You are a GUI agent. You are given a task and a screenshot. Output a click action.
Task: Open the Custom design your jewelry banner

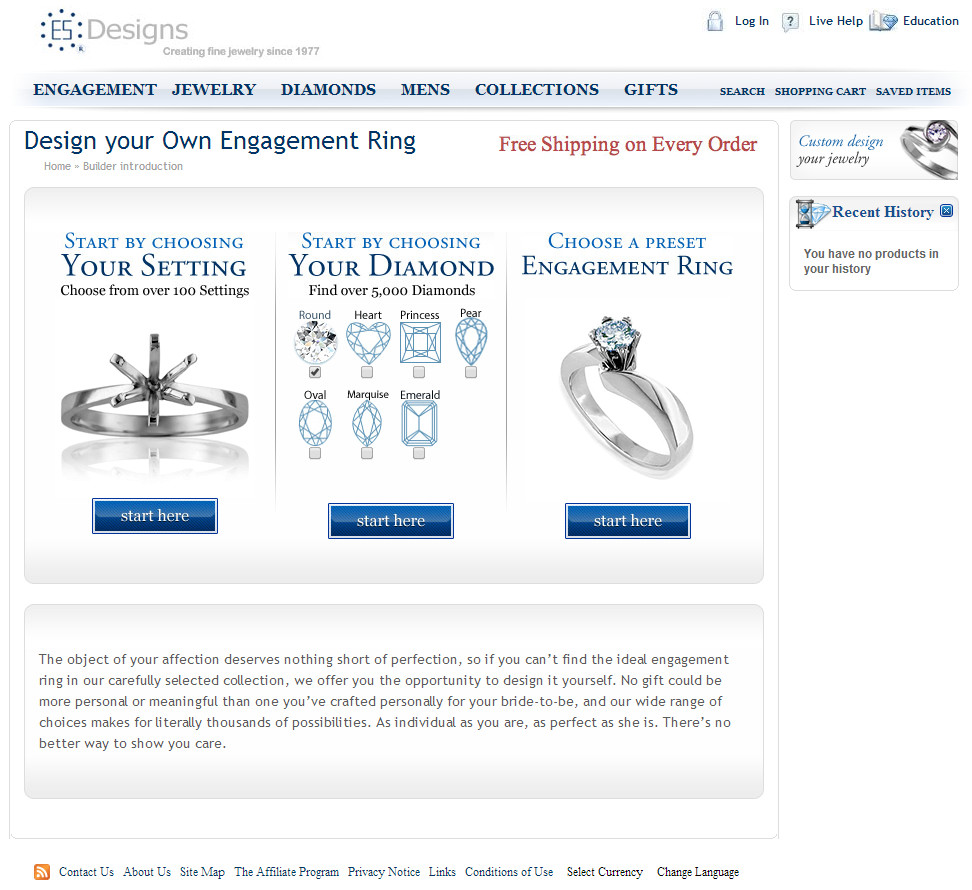pyautogui.click(x=874, y=150)
